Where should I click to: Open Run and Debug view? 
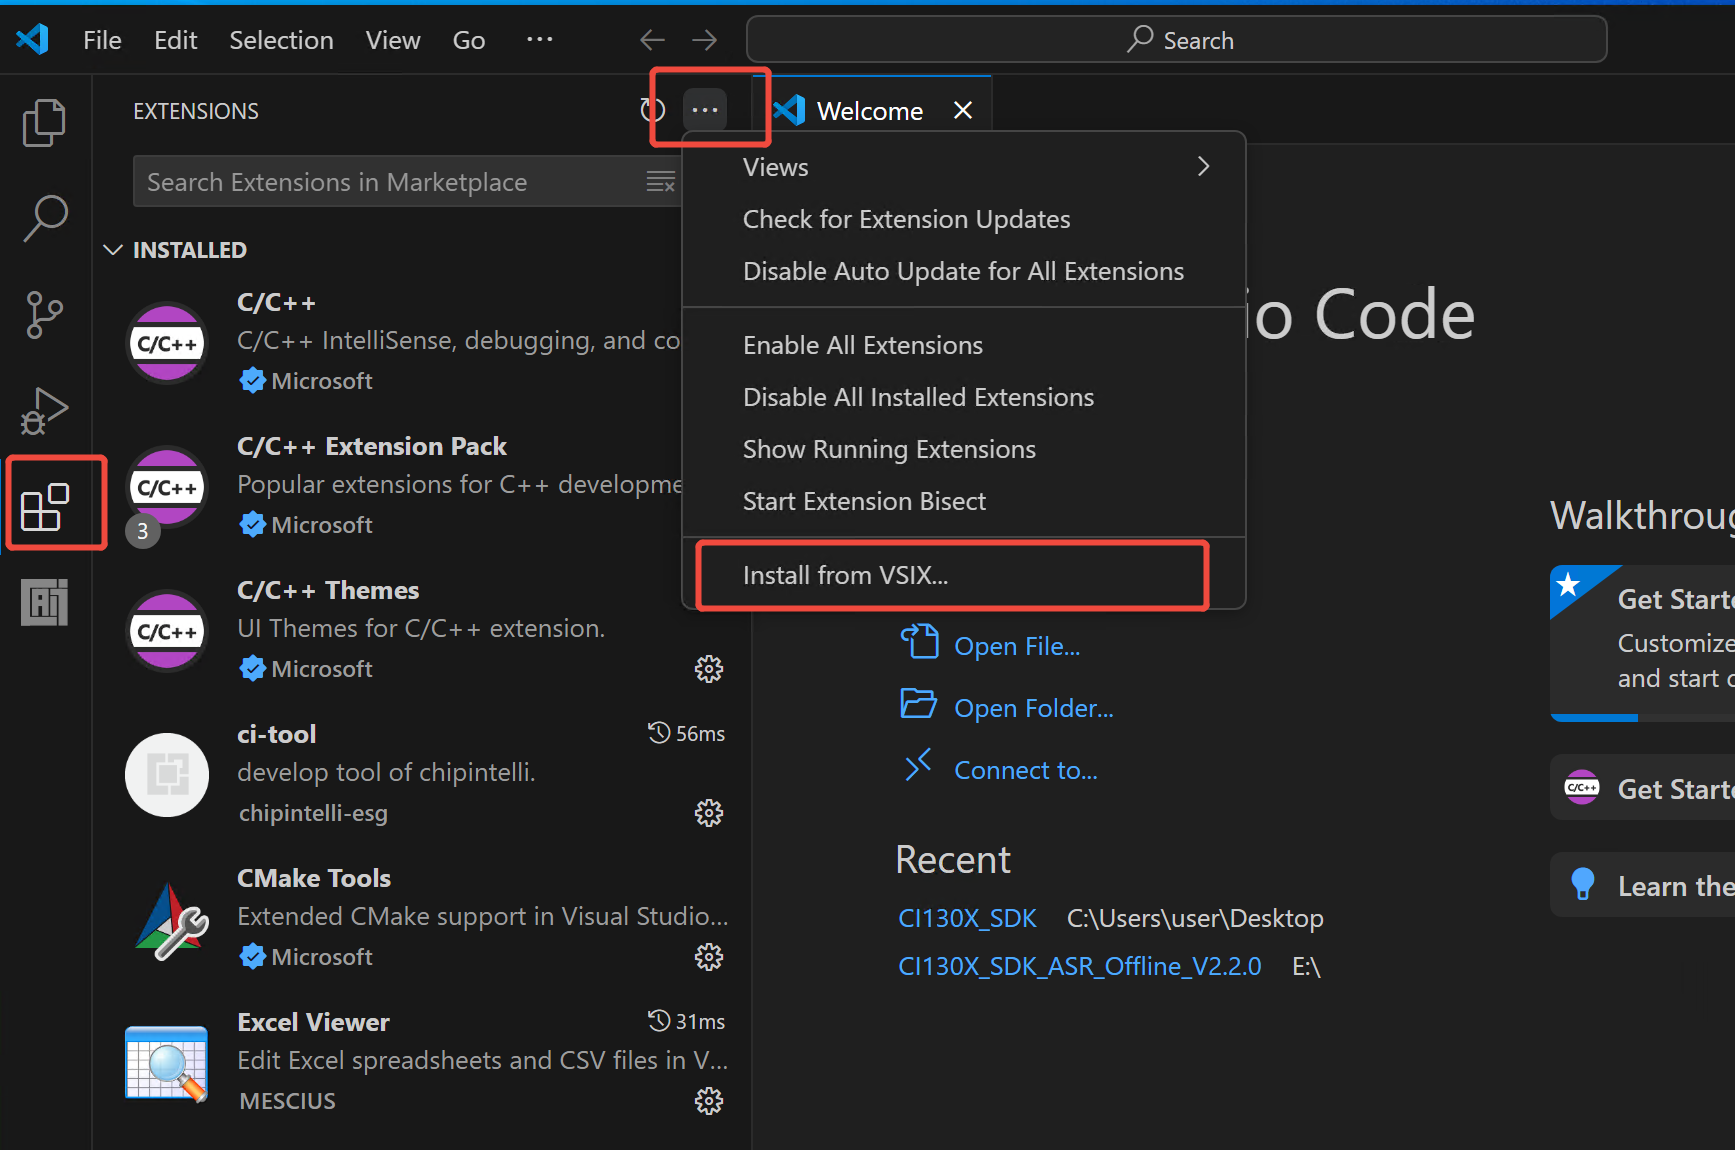[44, 410]
